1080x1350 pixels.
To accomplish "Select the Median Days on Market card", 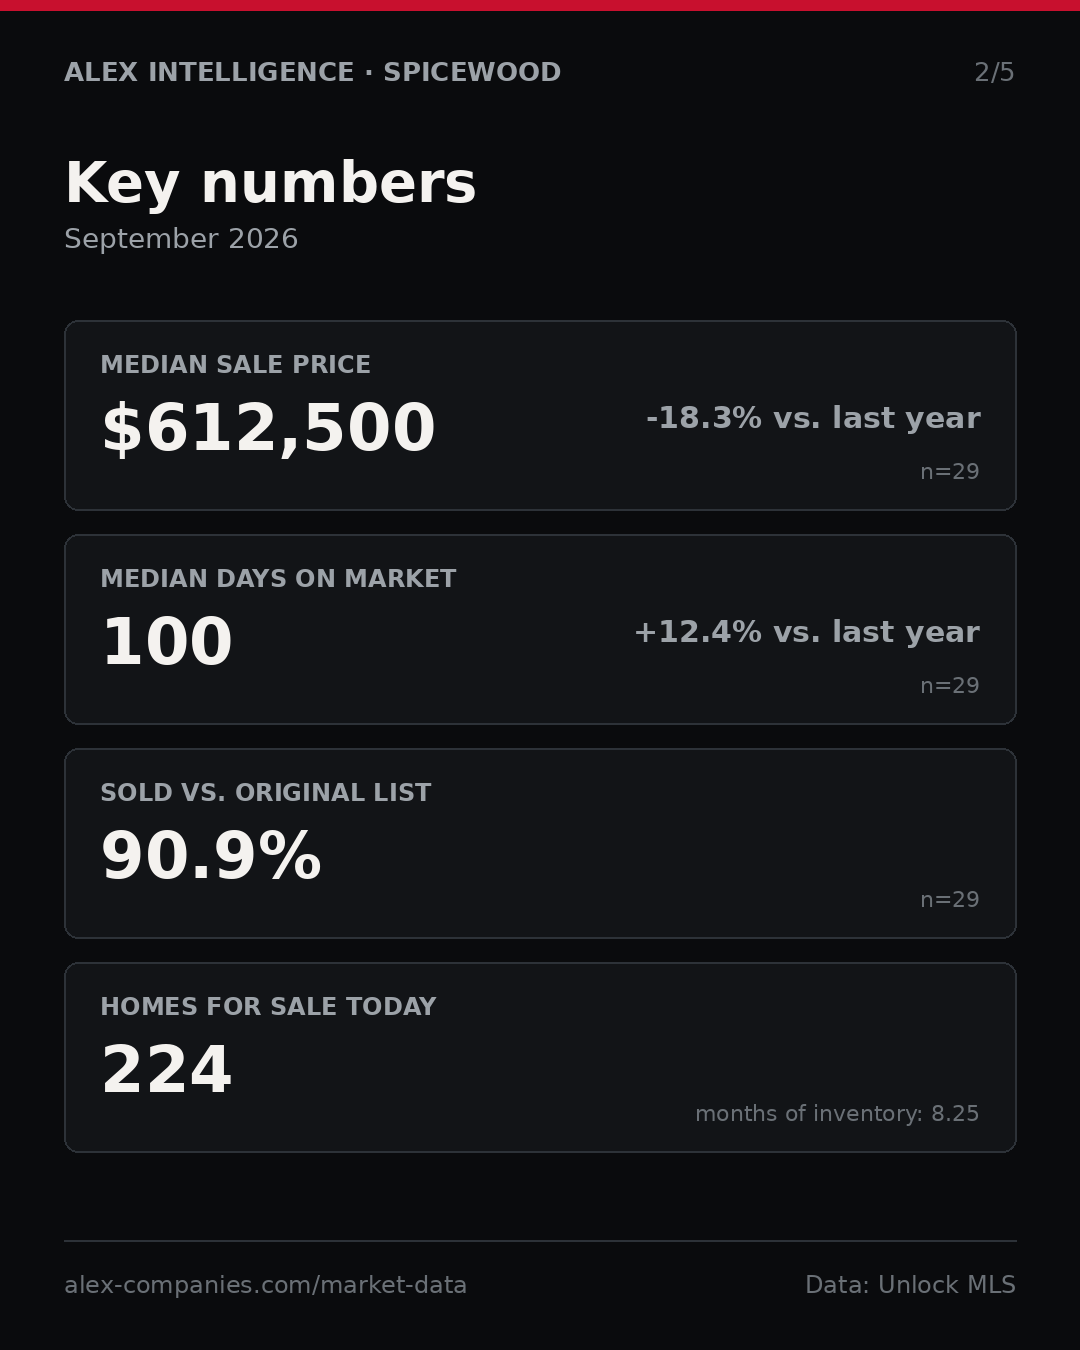I will tap(540, 629).
